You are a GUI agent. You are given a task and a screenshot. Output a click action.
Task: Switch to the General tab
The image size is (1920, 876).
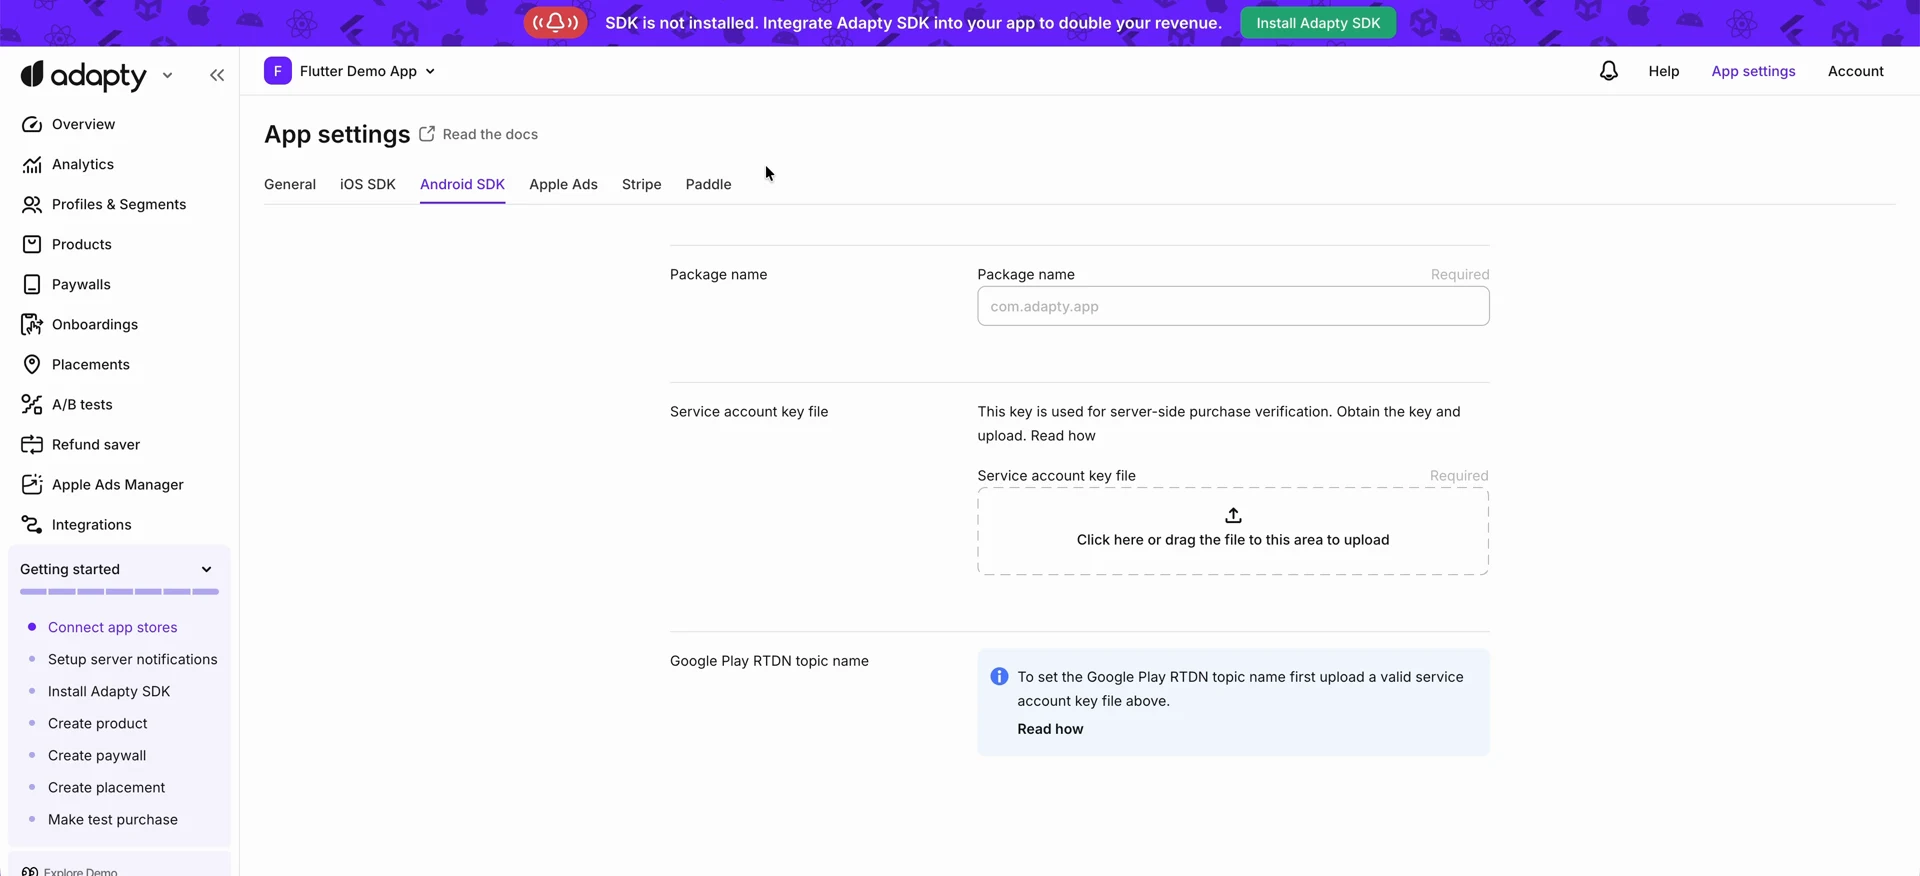[x=290, y=184]
